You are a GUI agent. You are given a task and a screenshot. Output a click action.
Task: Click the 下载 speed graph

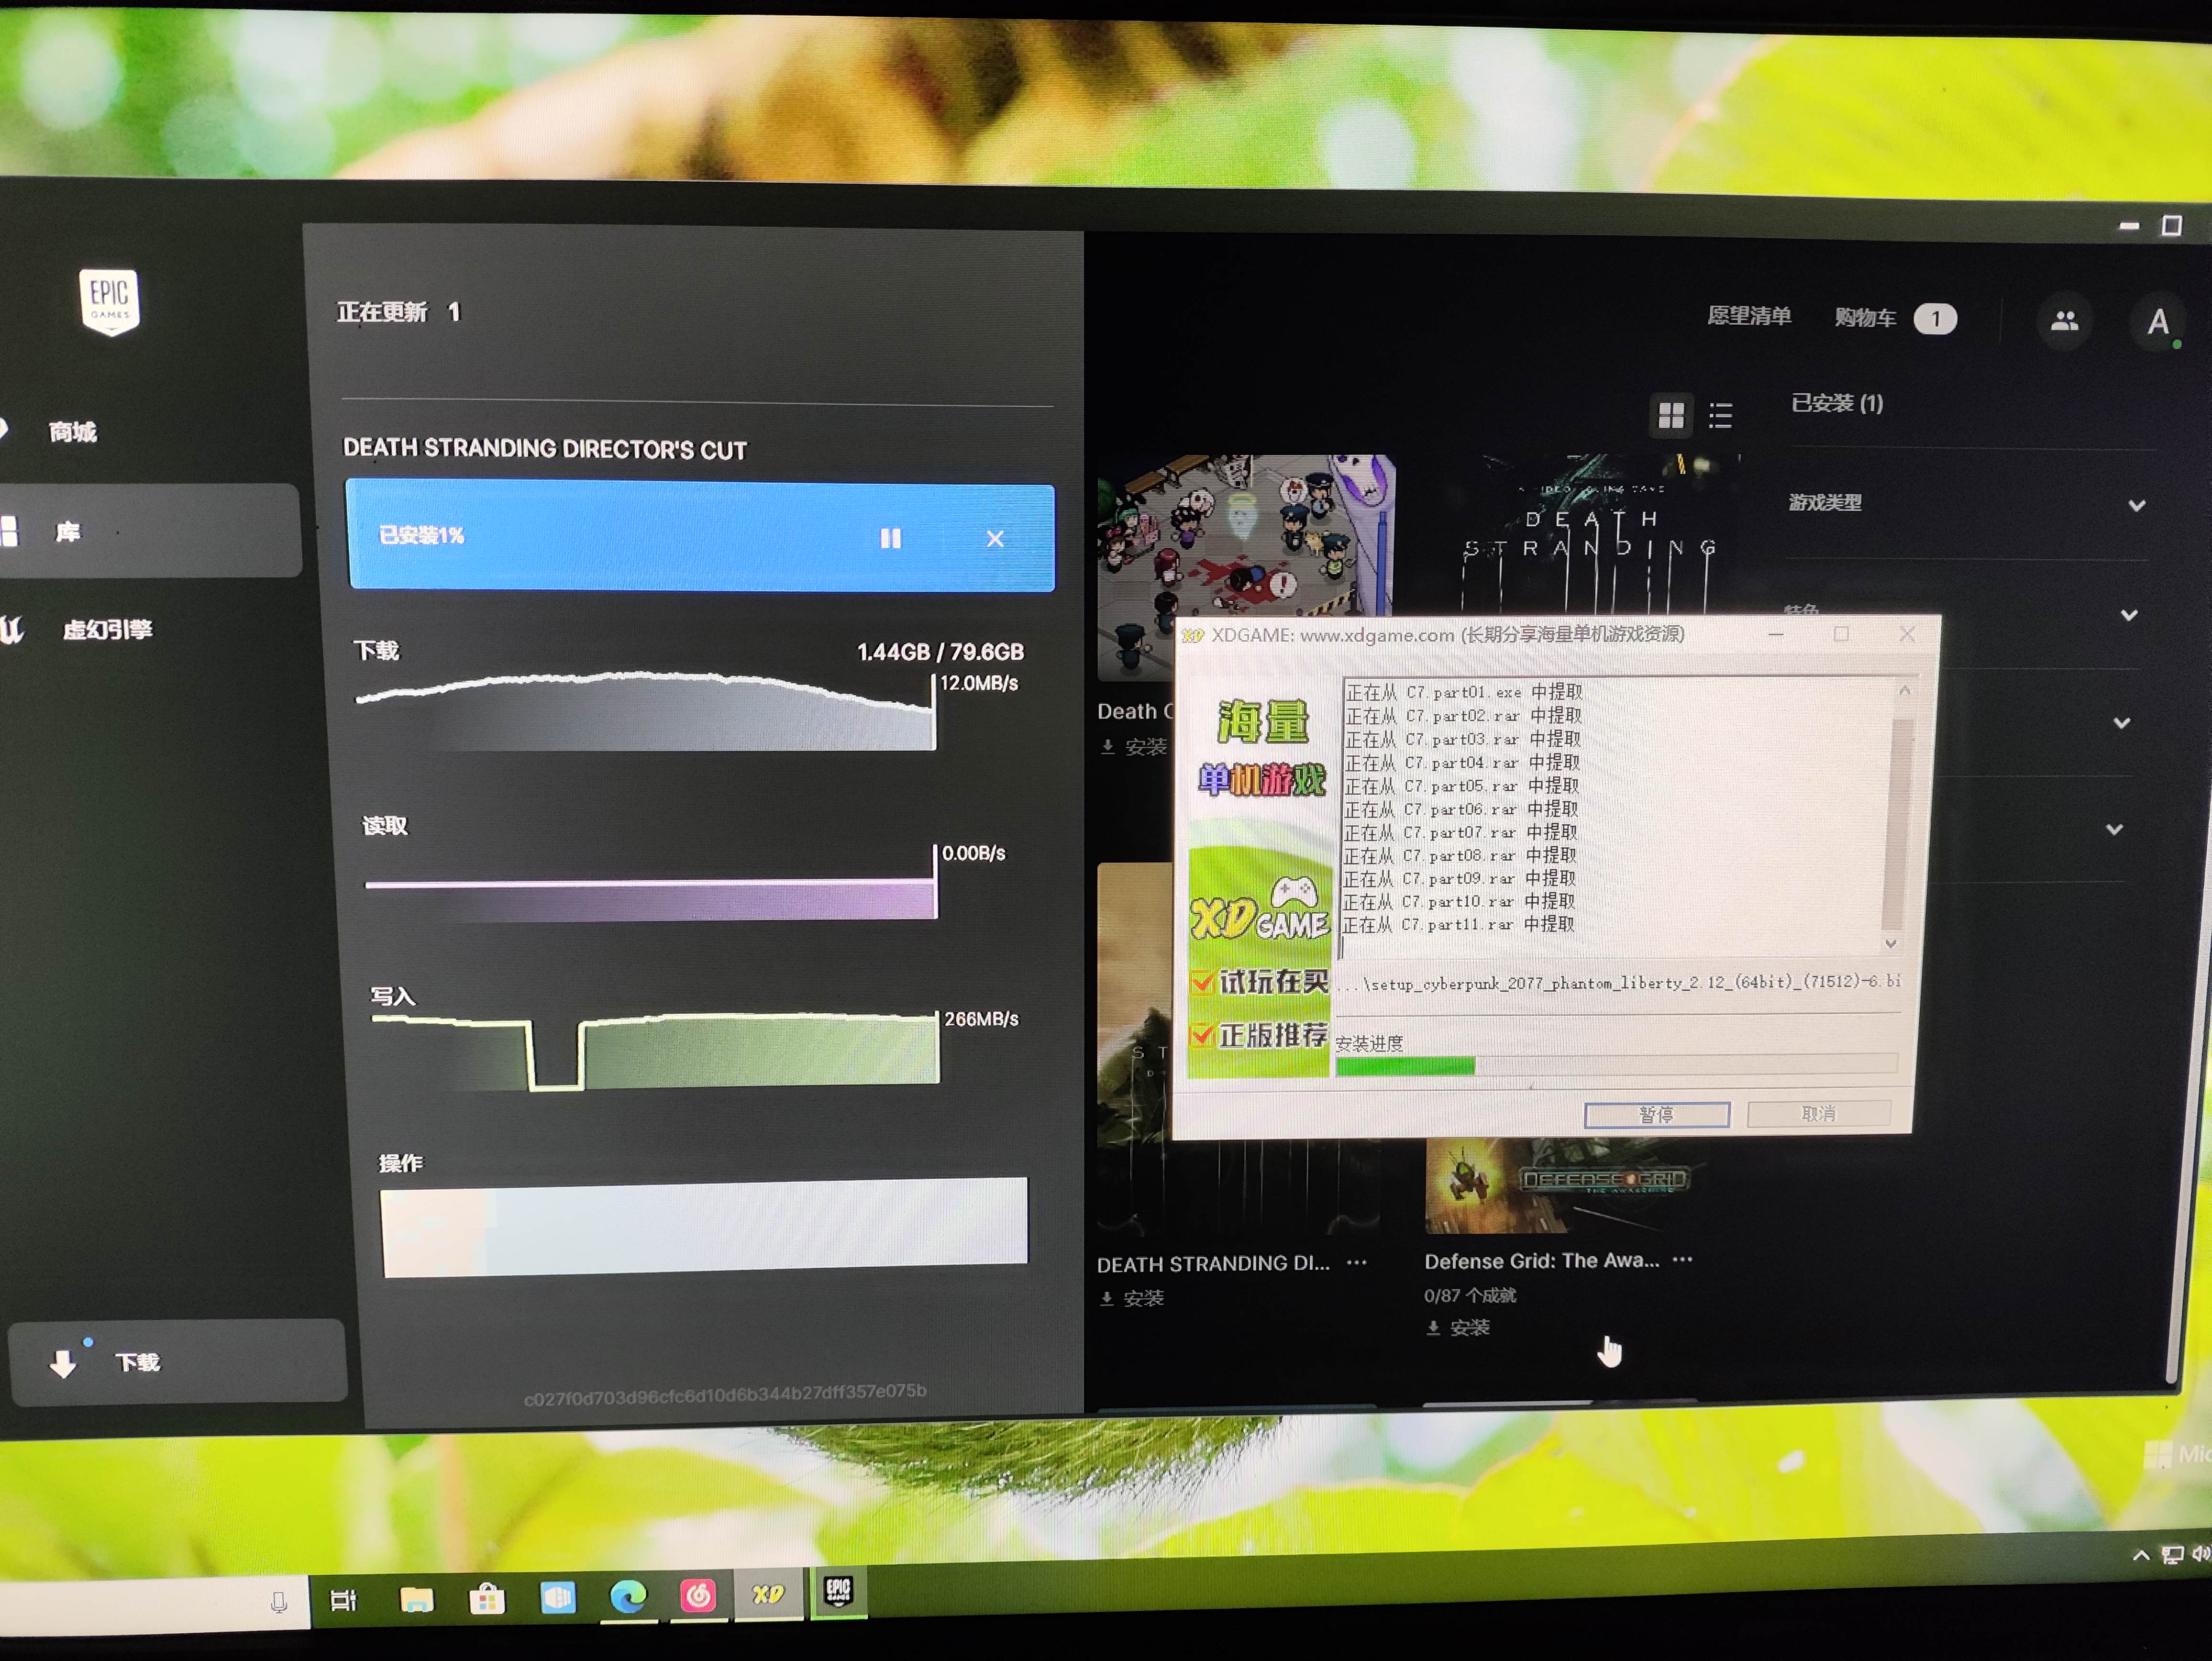pos(646,711)
